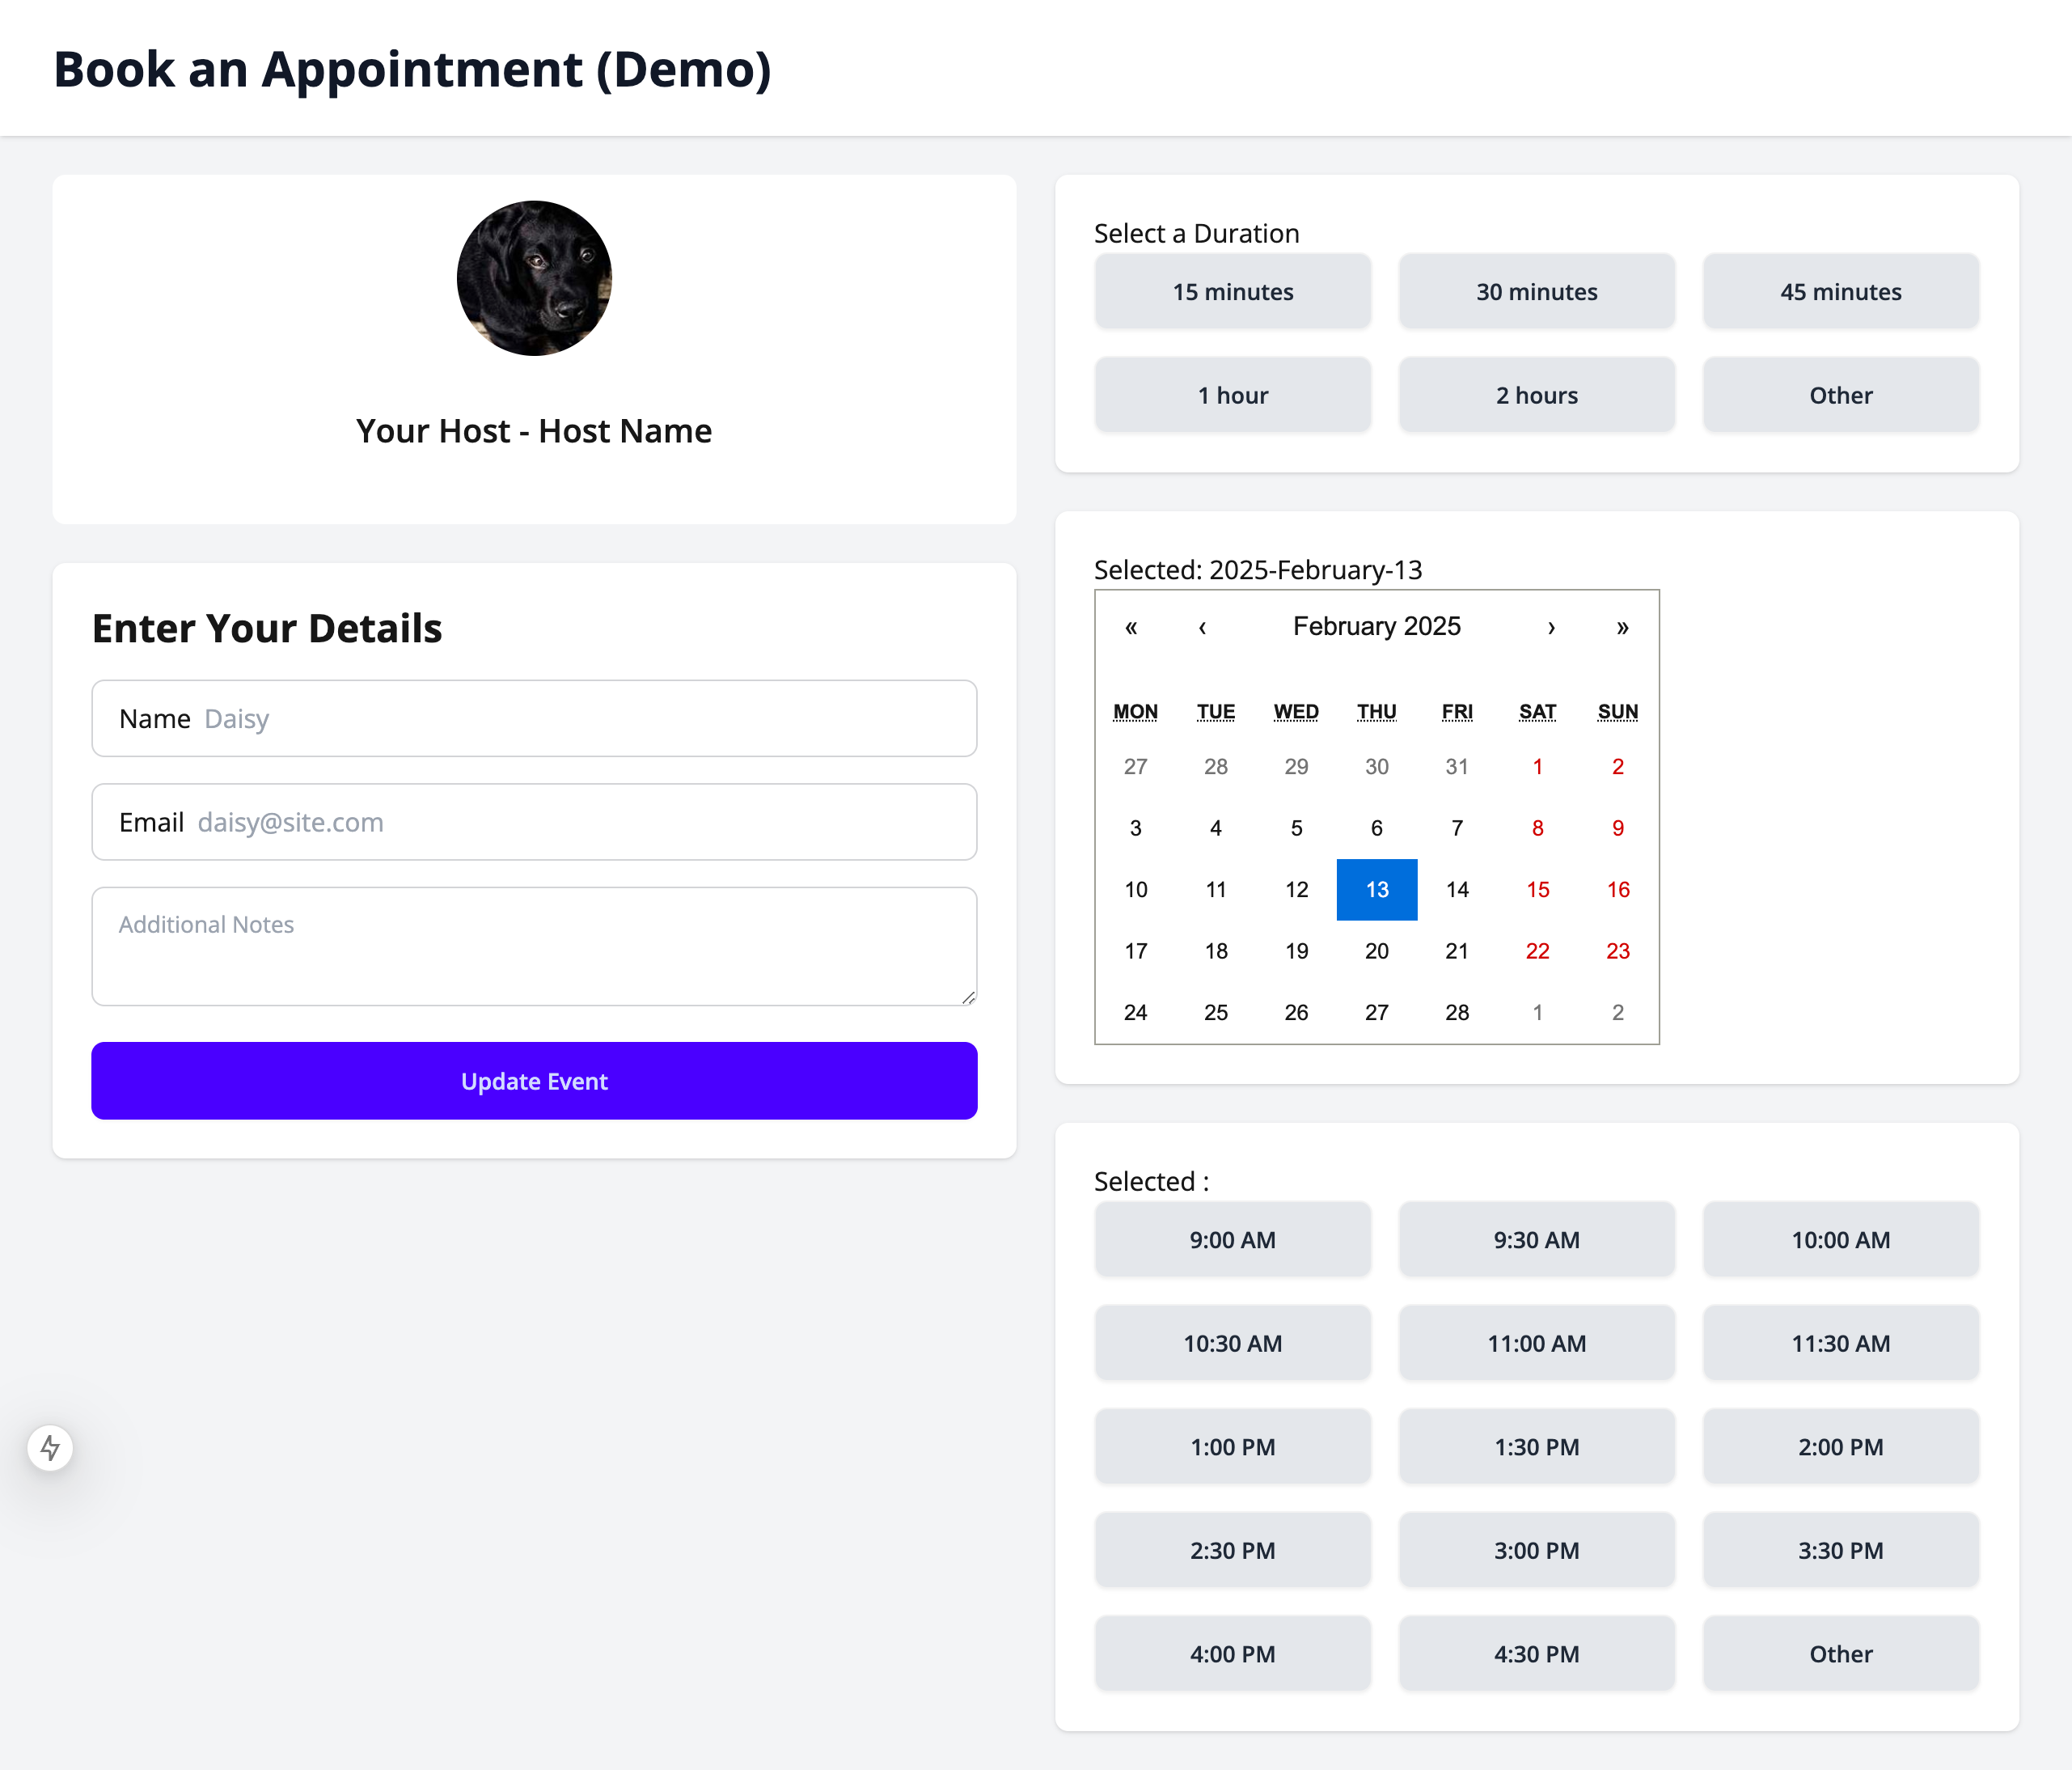Book the 9:00 AM time slot
This screenshot has width=2072, height=1770.
1232,1240
